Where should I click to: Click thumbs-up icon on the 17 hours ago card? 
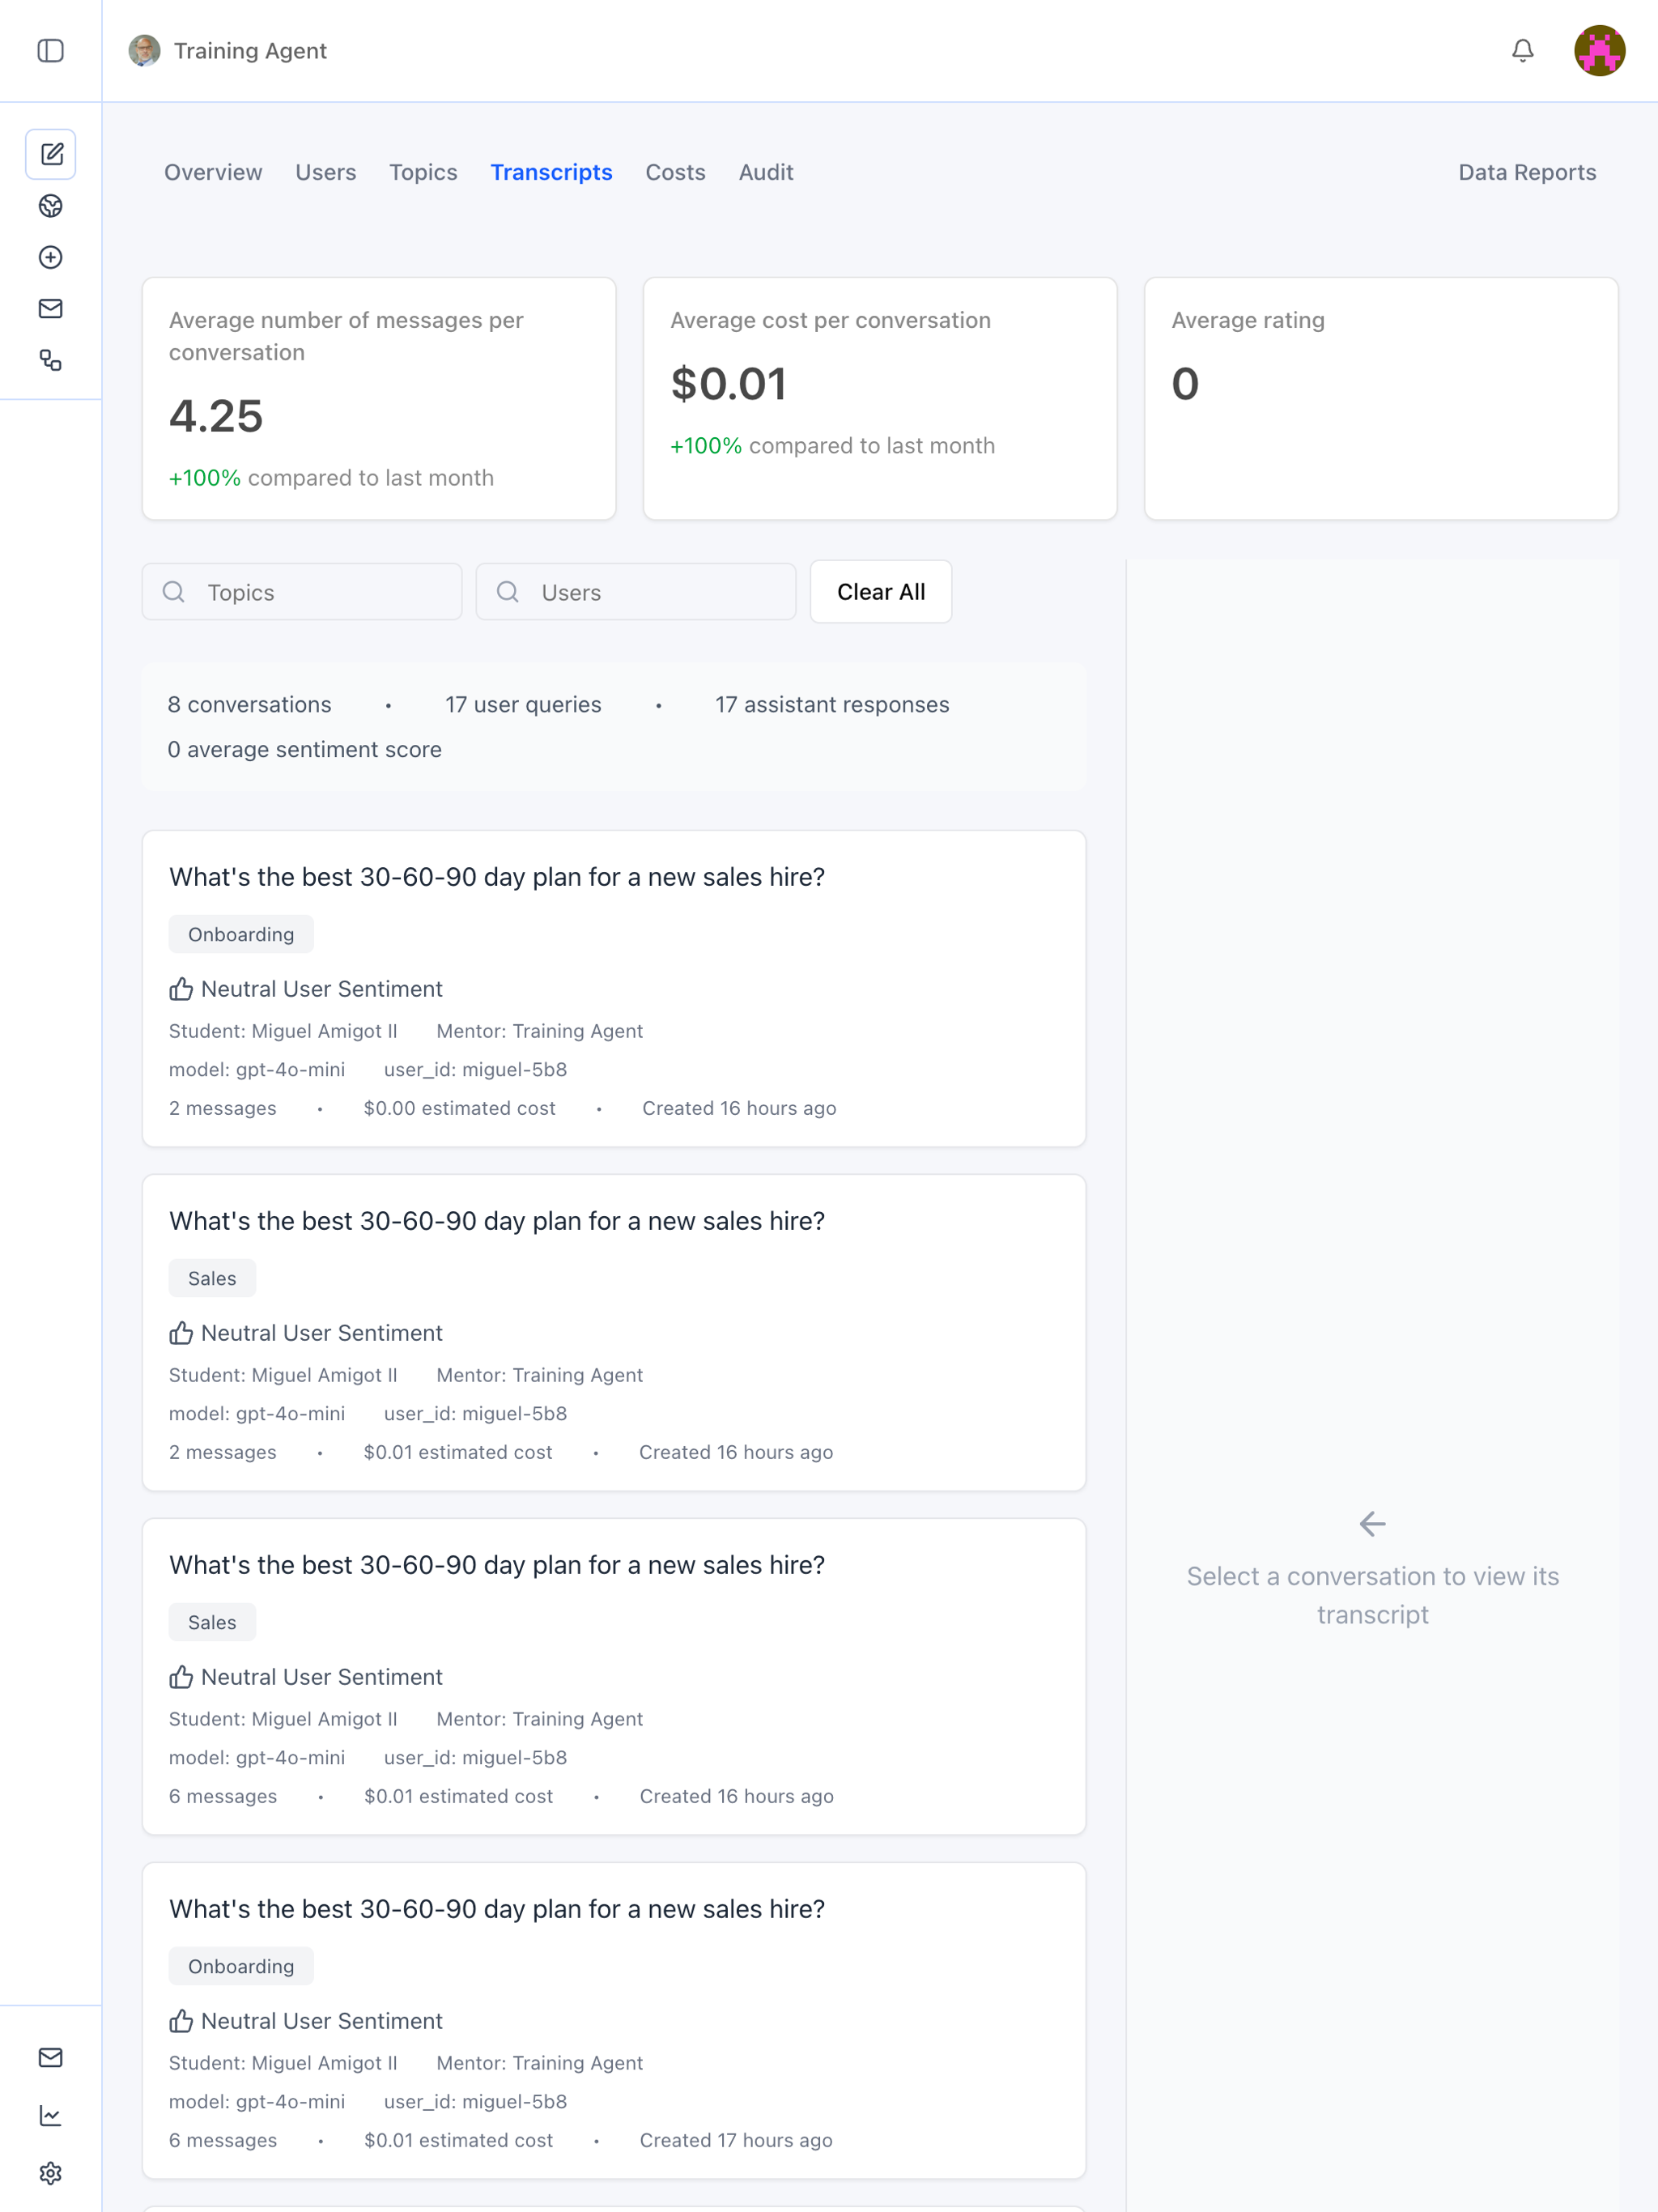tap(181, 2021)
